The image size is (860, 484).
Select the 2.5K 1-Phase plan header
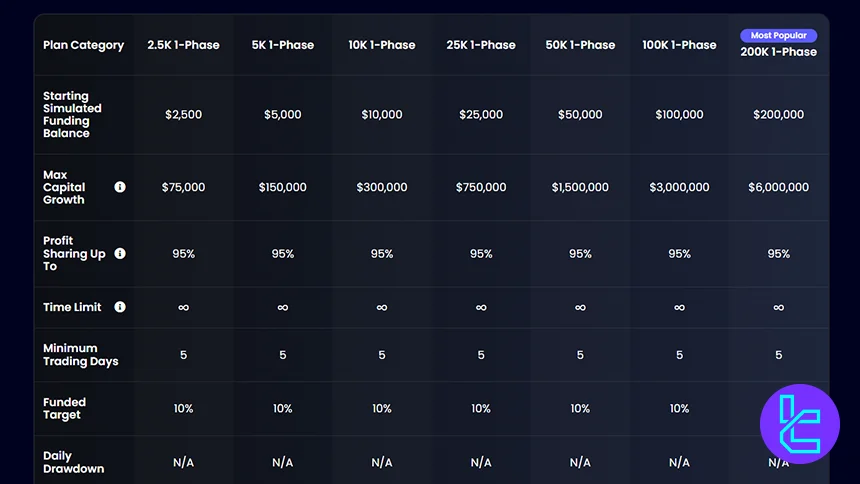click(183, 45)
